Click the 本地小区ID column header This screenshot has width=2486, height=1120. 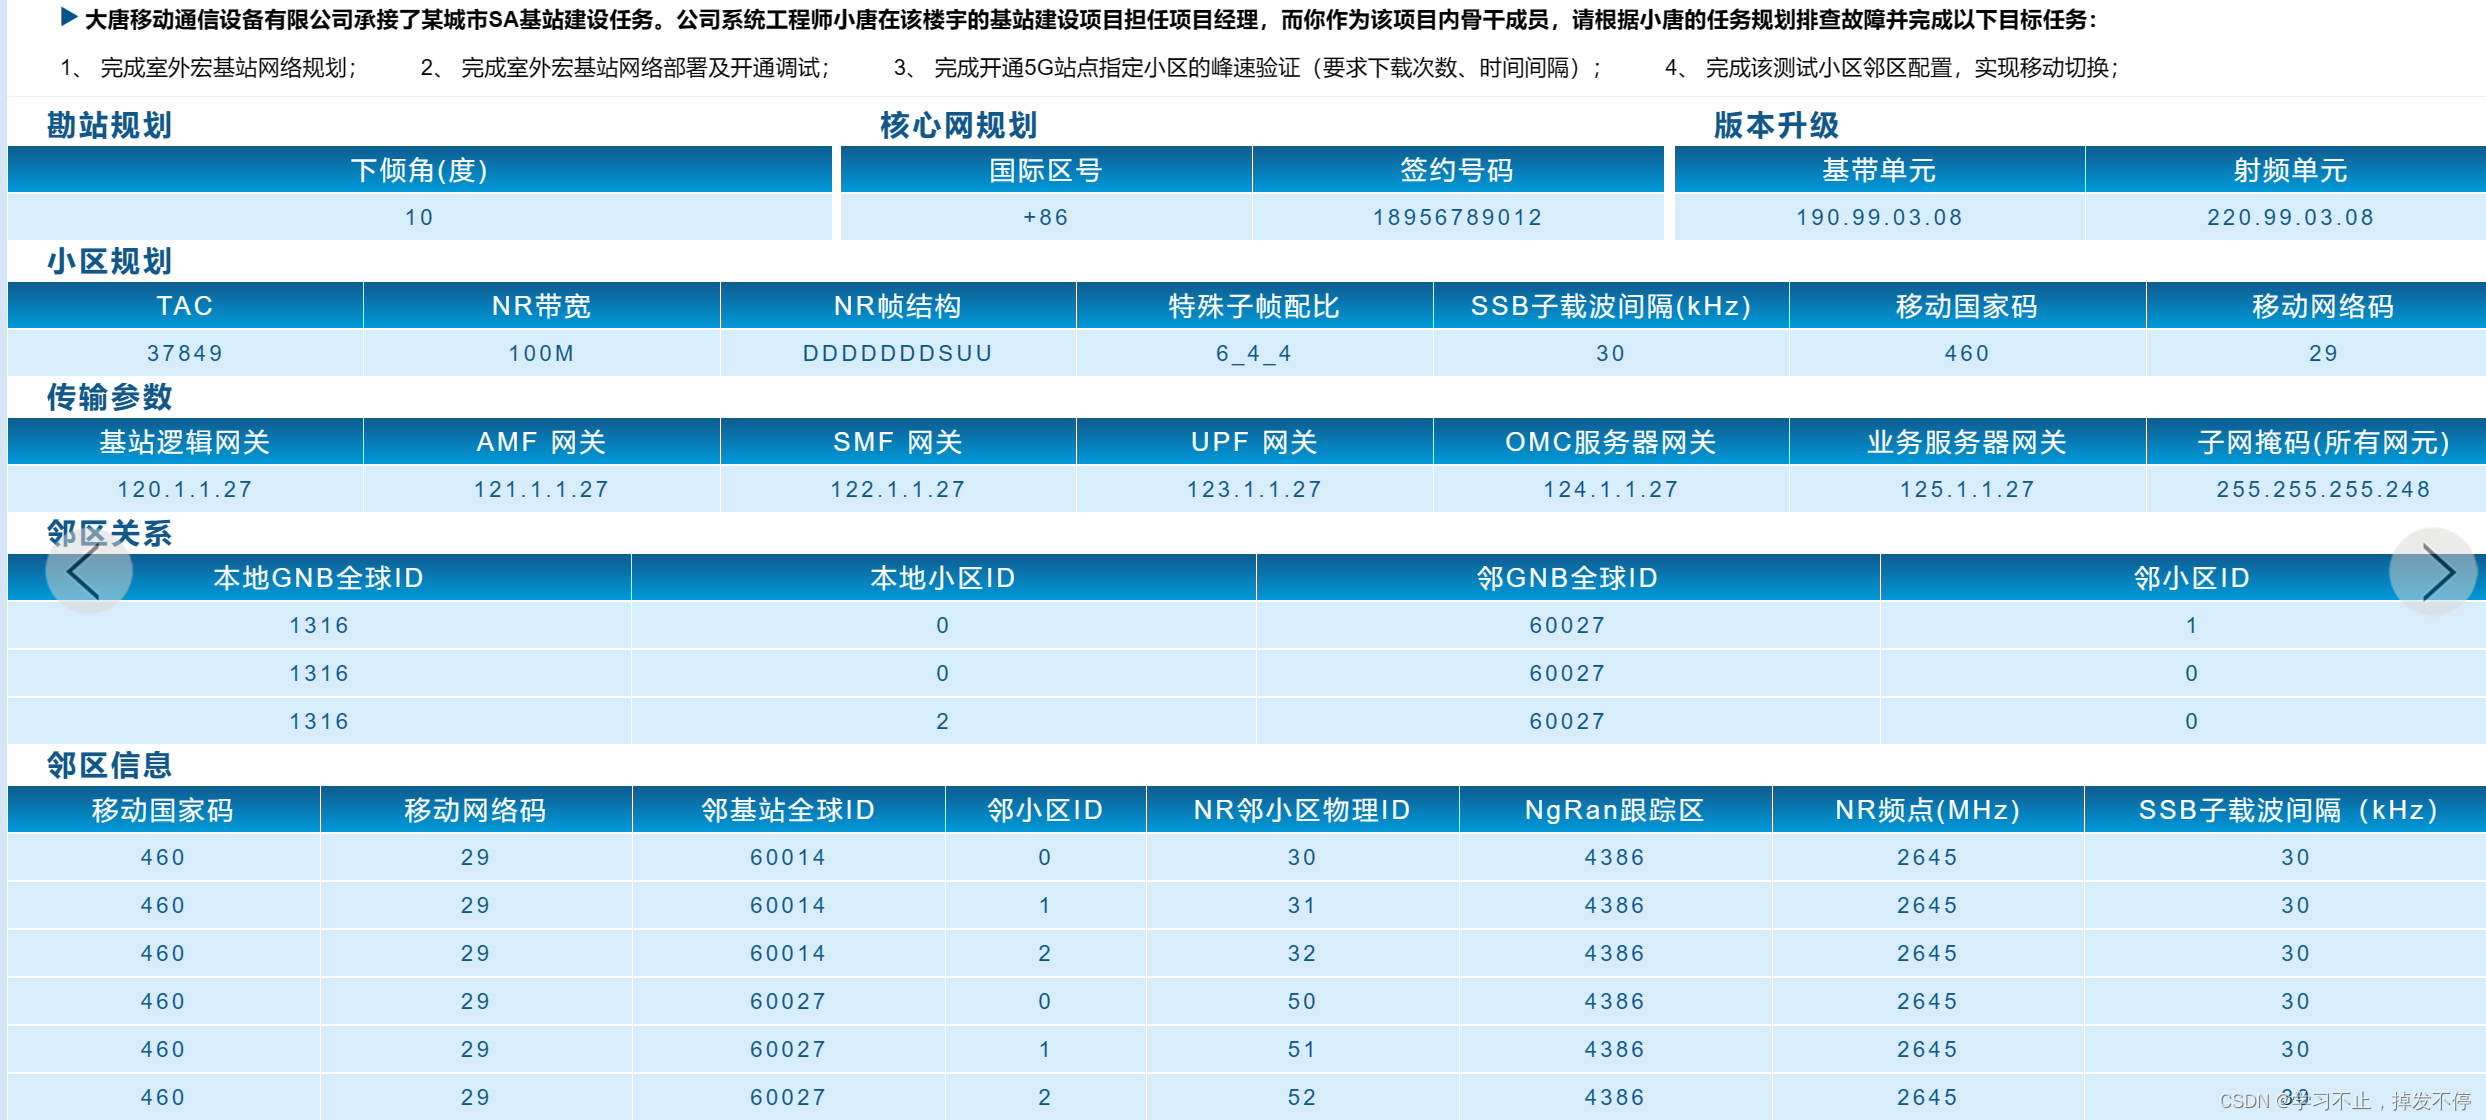(x=943, y=577)
